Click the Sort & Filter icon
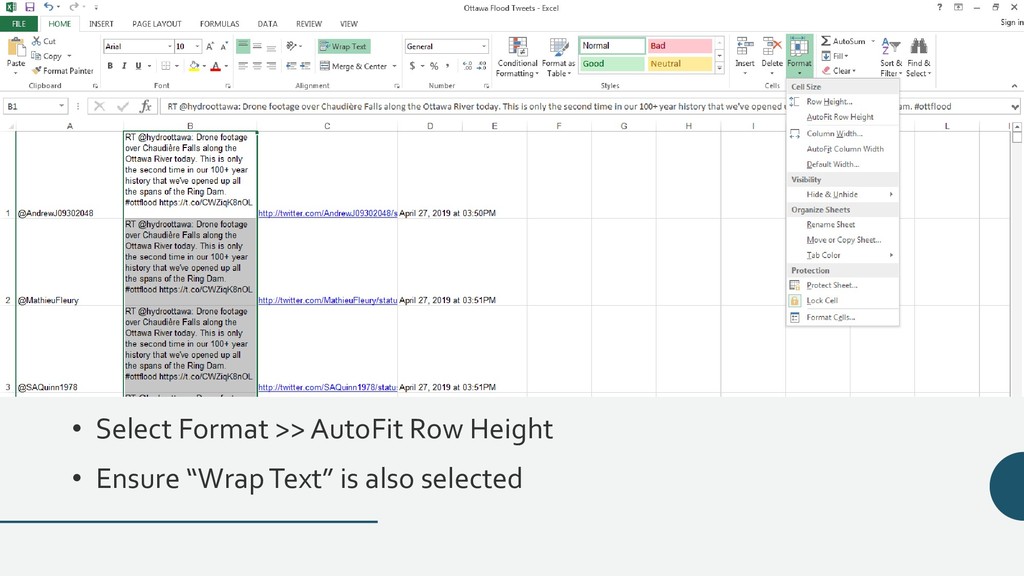 pyautogui.click(x=889, y=48)
